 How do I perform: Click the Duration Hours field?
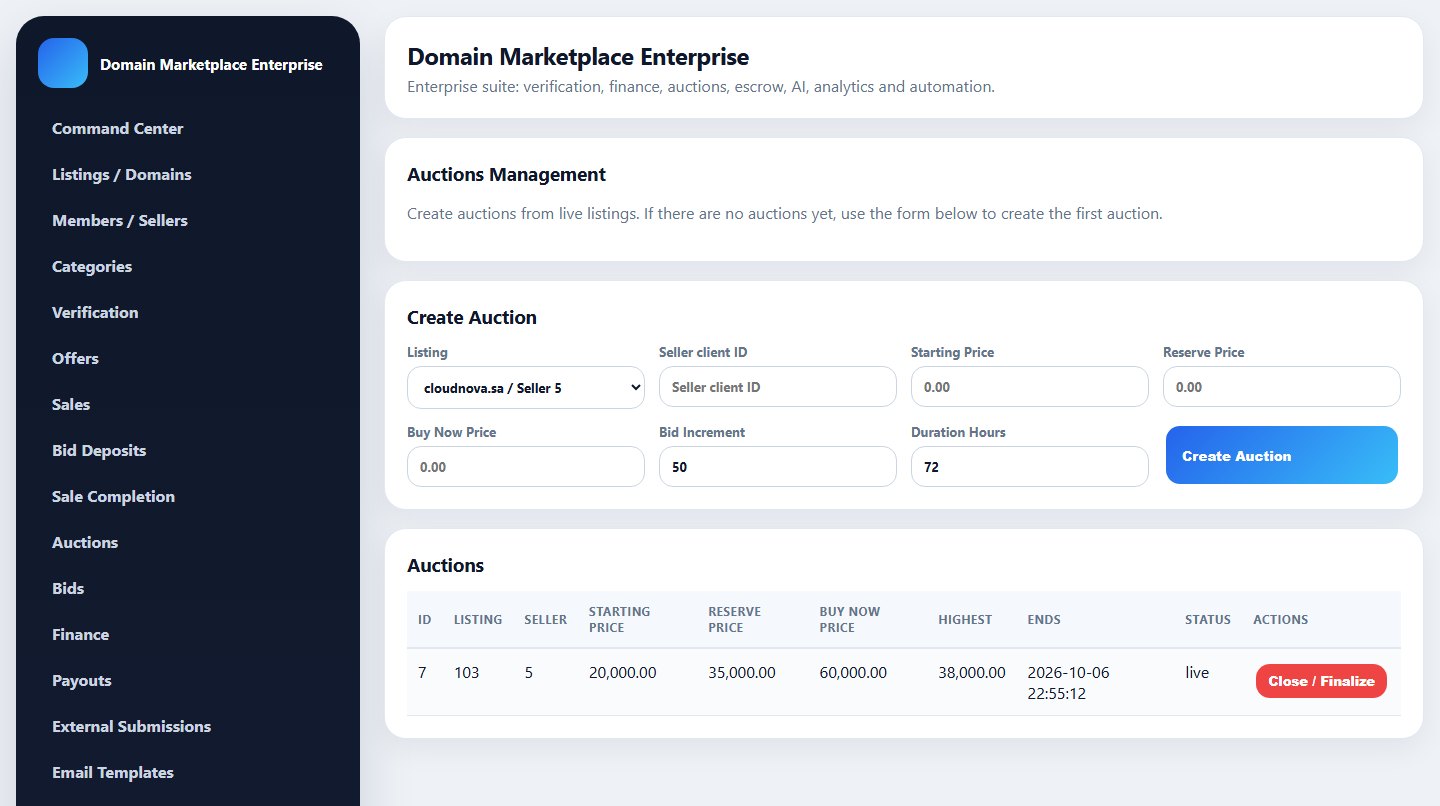tap(1030, 466)
